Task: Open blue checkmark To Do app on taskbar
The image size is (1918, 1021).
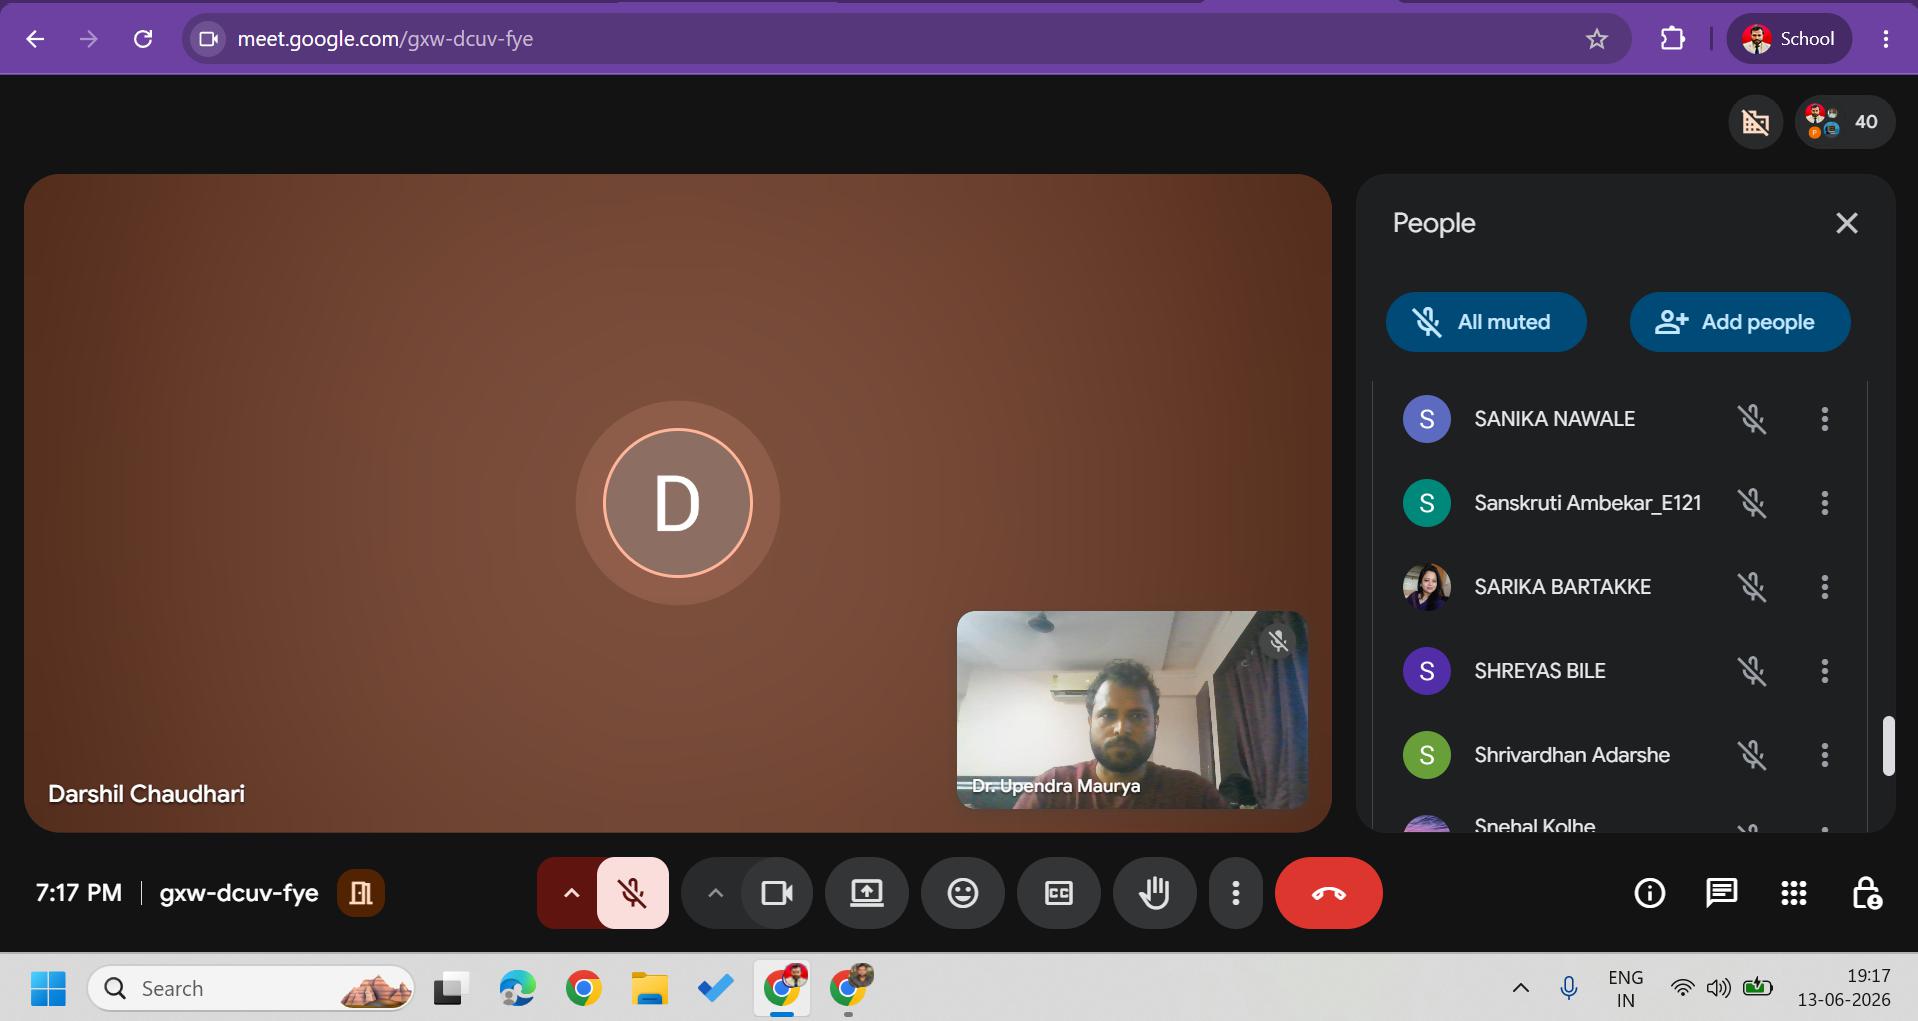Action: 716,989
